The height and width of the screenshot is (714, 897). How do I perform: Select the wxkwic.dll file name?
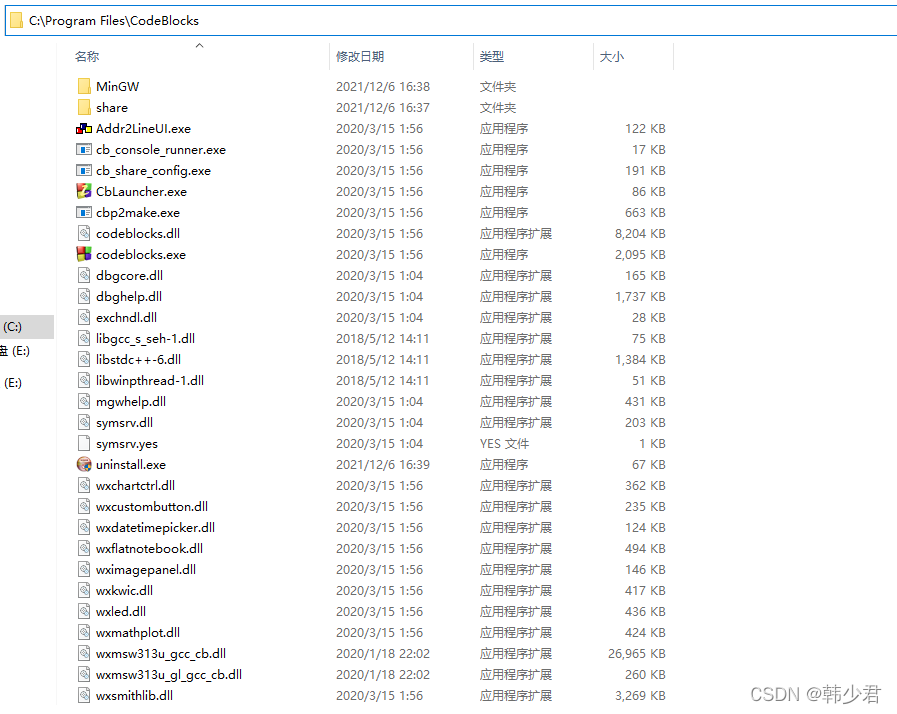pos(124,590)
